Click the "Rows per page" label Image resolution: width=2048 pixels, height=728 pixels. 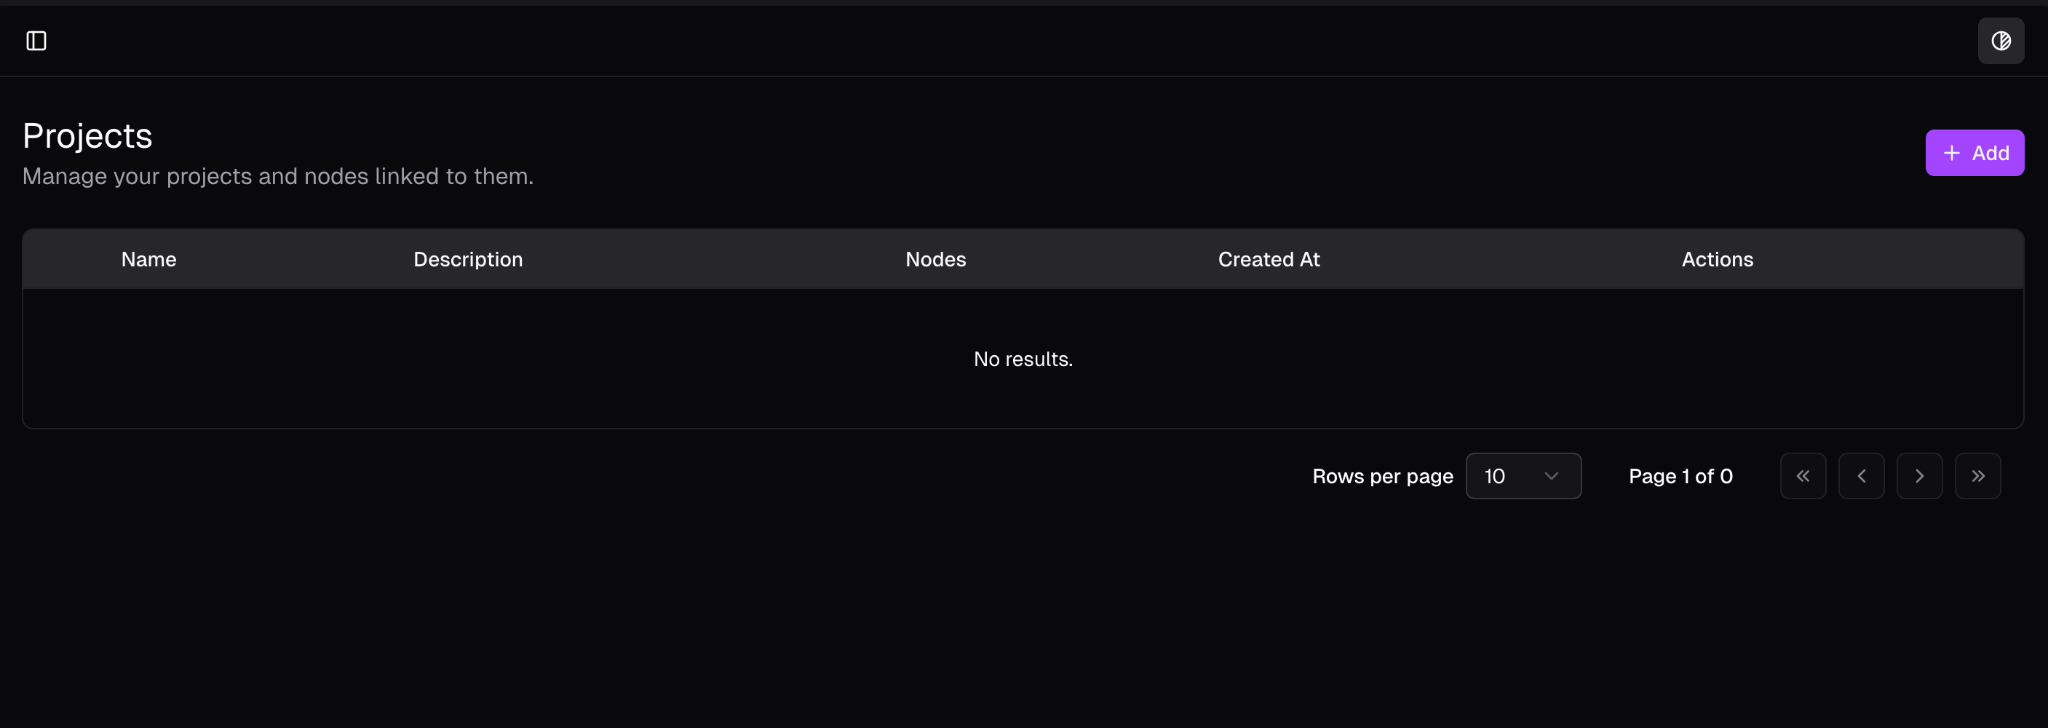1382,476
